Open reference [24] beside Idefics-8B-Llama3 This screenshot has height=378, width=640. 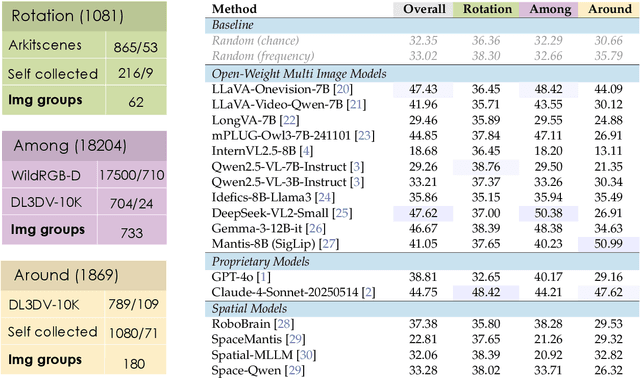pyautogui.click(x=325, y=198)
